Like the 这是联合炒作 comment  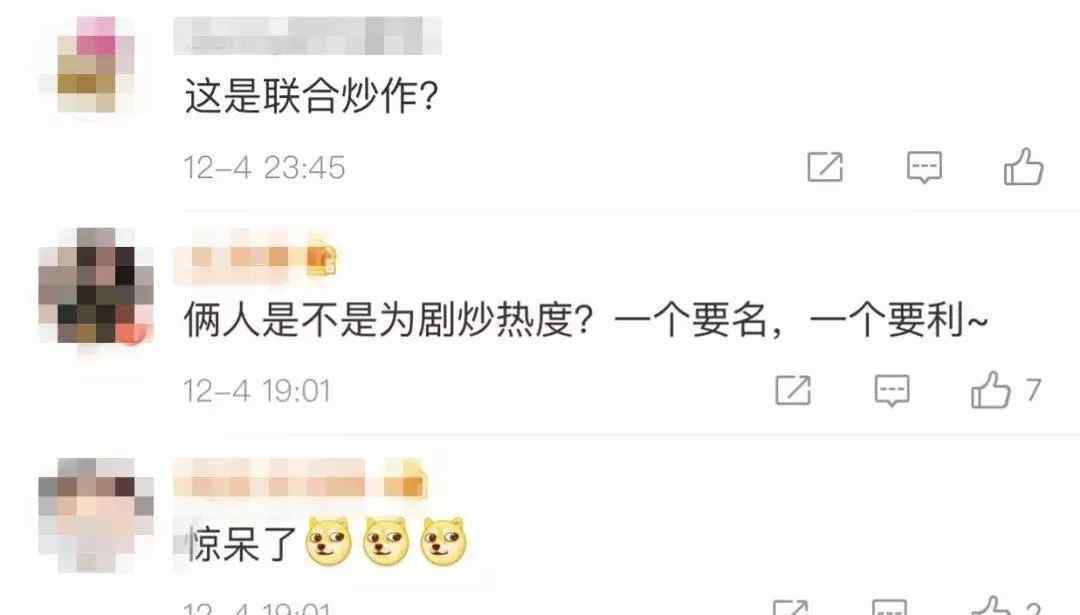click(x=1024, y=166)
